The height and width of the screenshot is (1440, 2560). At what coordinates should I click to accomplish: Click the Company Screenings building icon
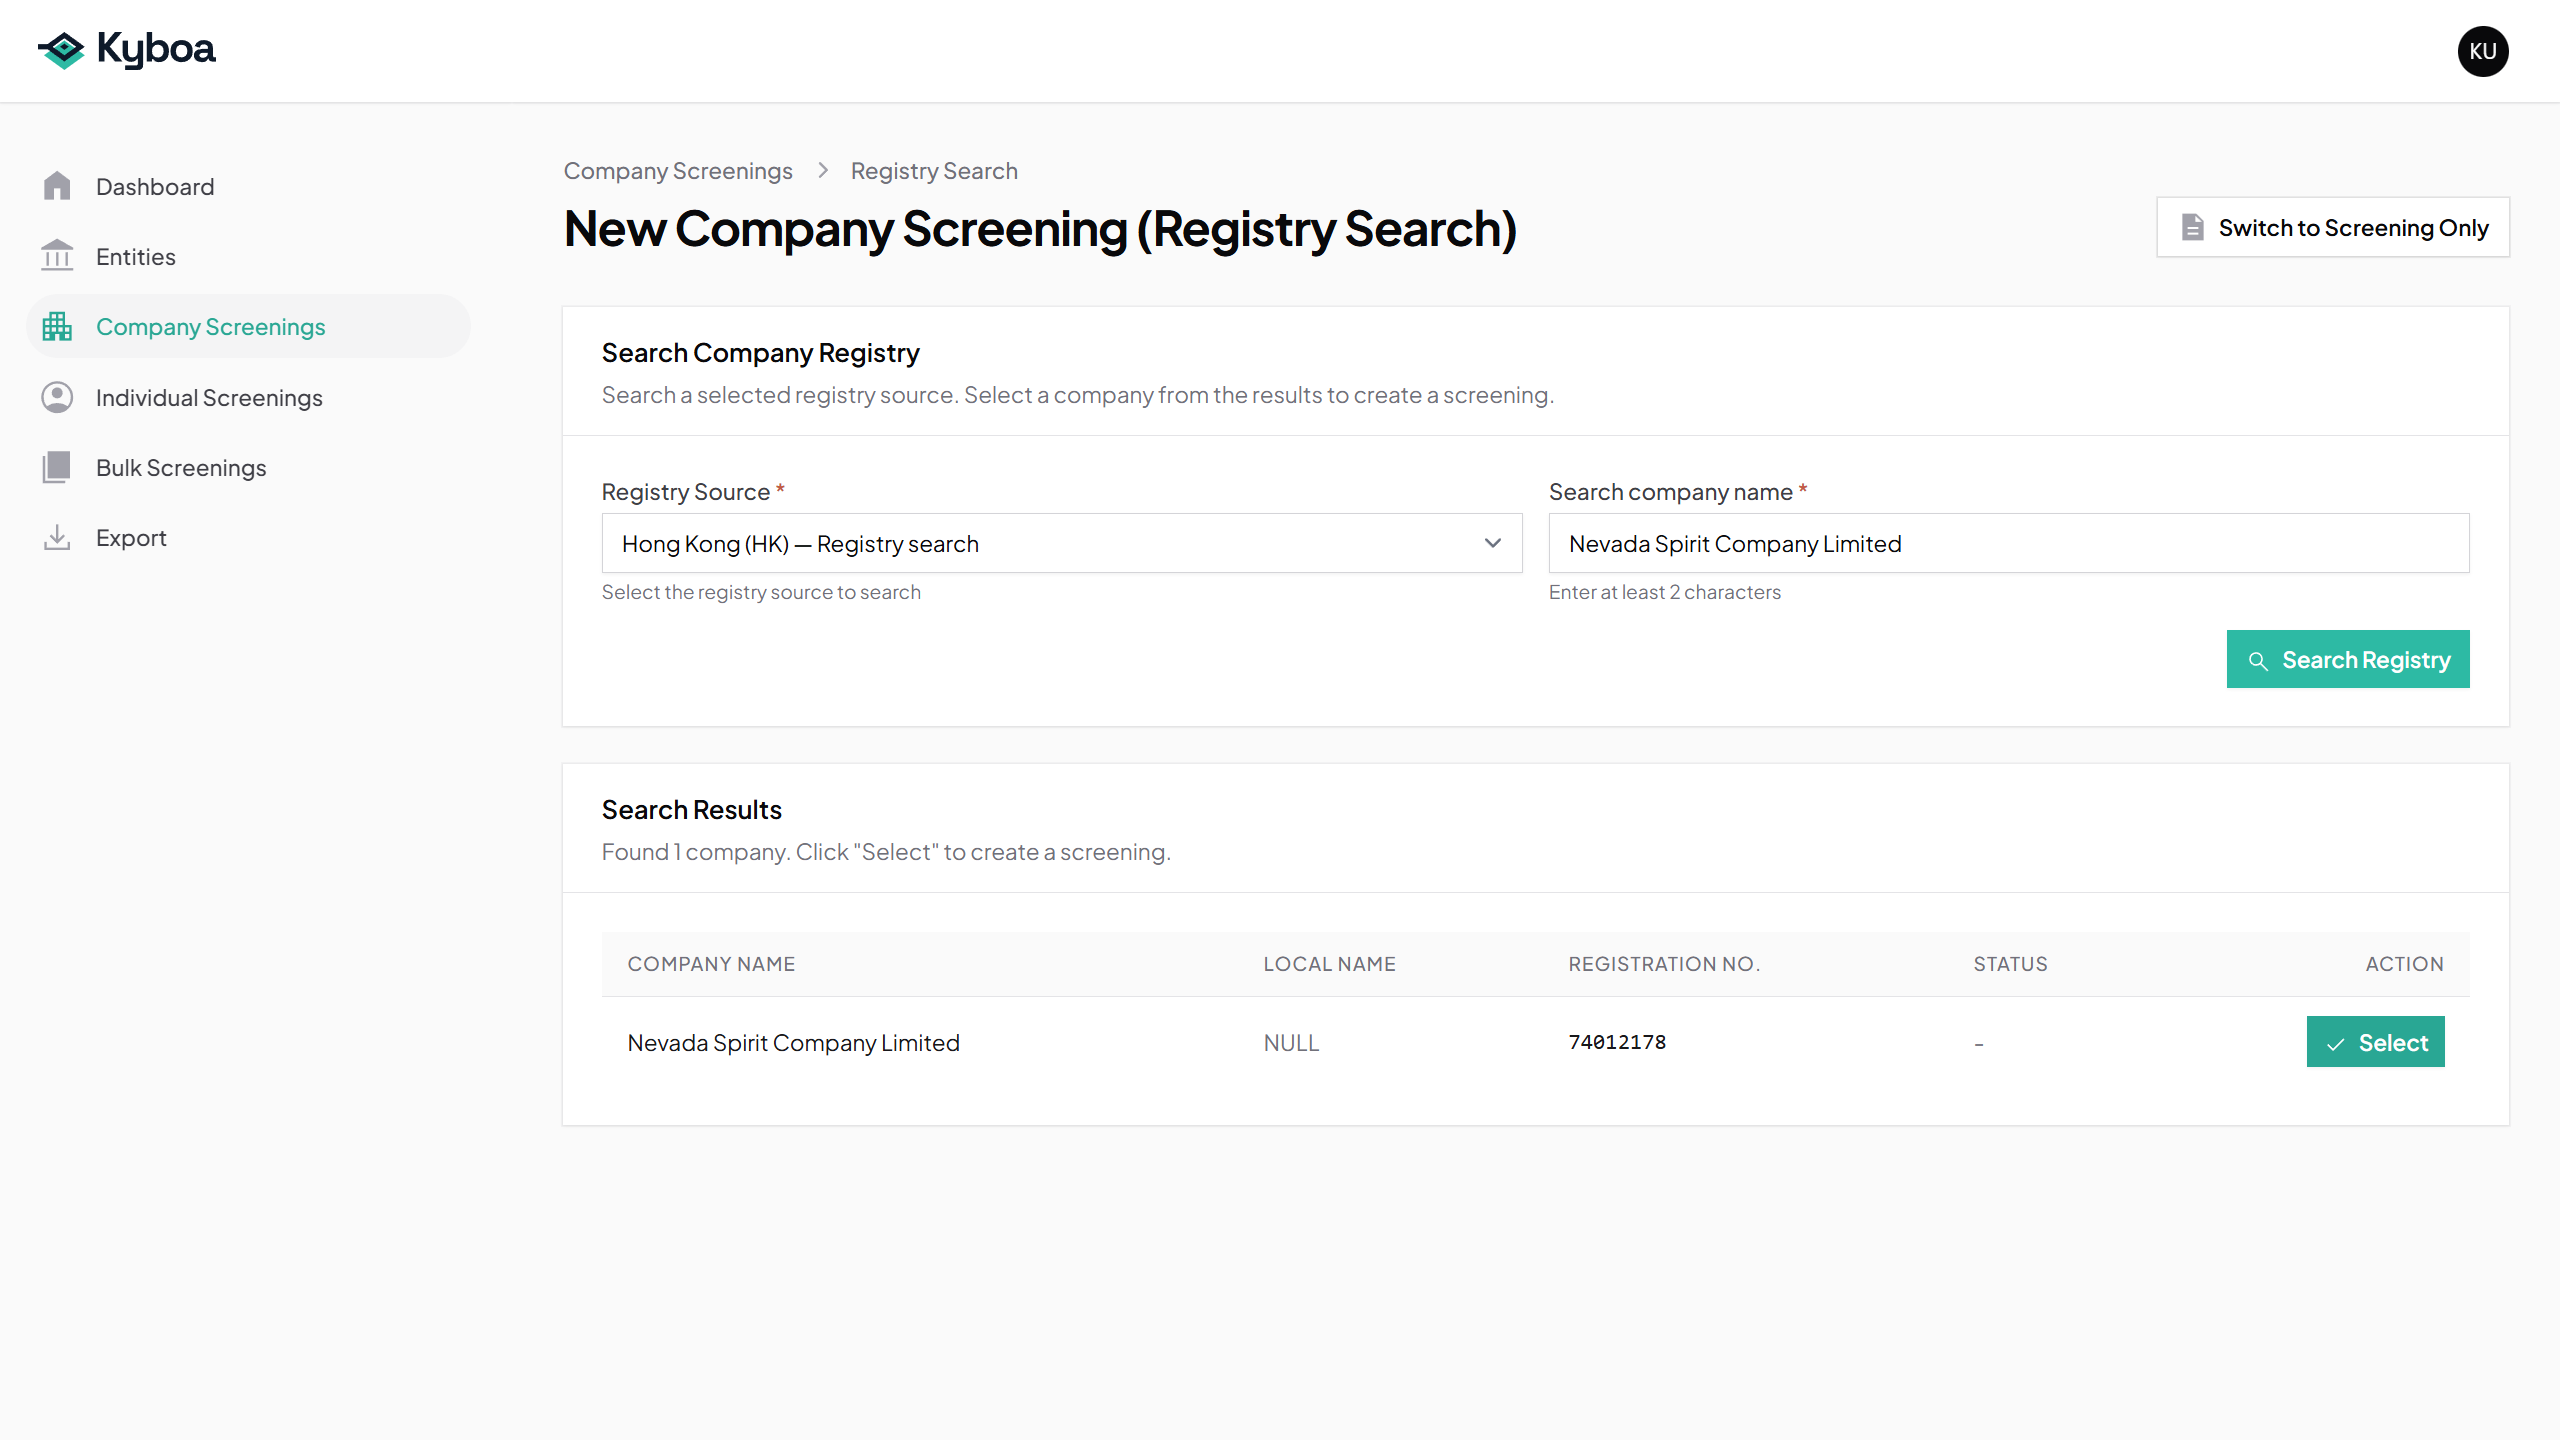(57, 326)
